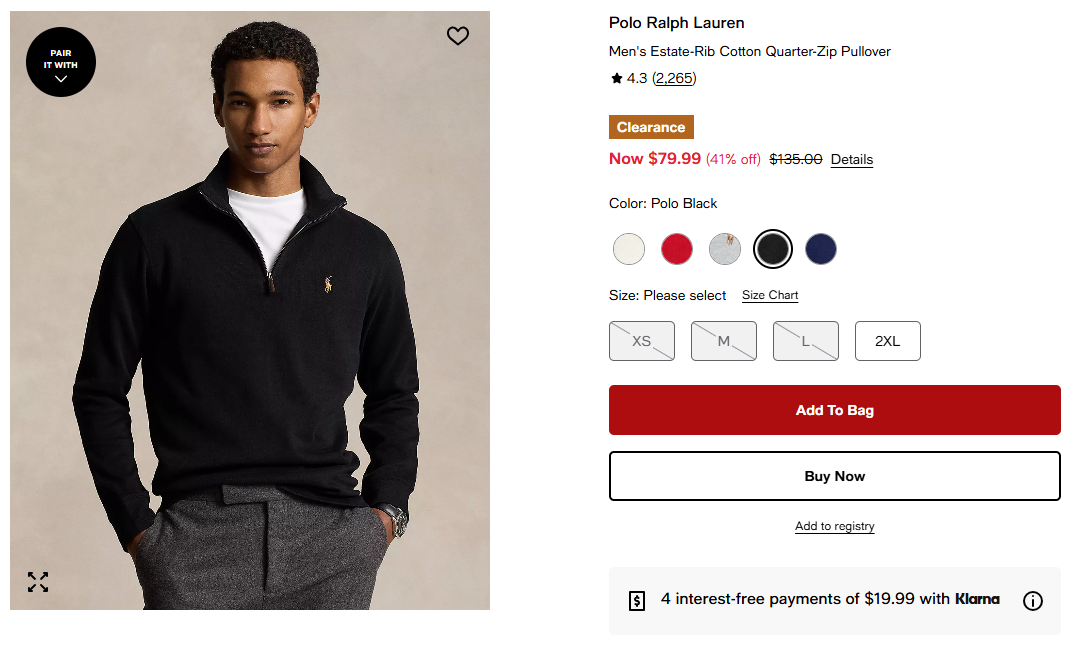Click the Klarna dollar payment icon
1078x656 pixels.
(637, 601)
